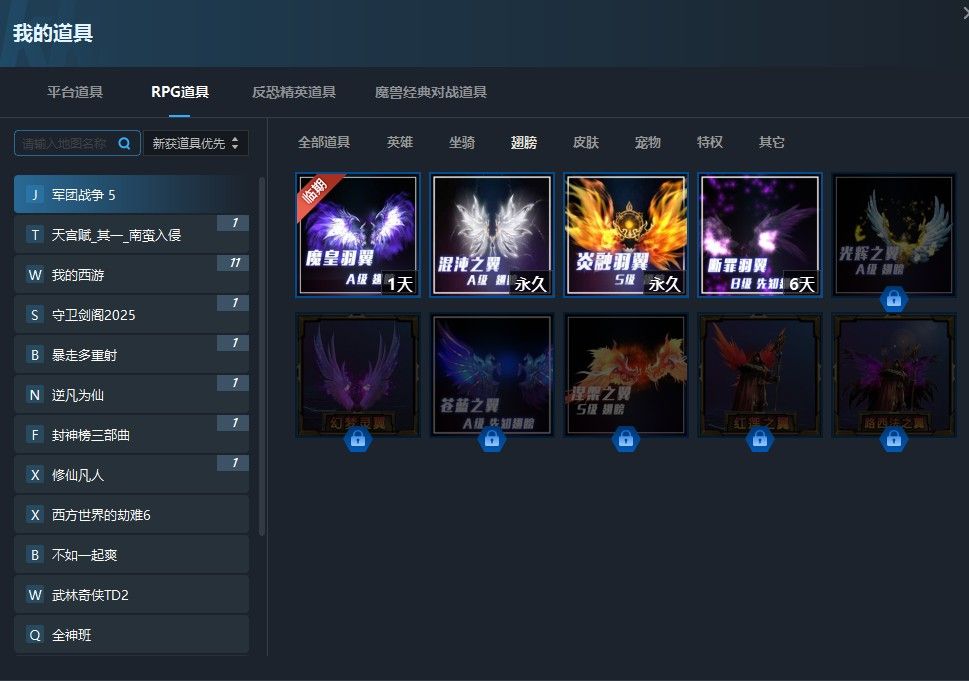Select the 混沌之翼 permanent wings item
The height and width of the screenshot is (681, 969).
[x=491, y=235]
